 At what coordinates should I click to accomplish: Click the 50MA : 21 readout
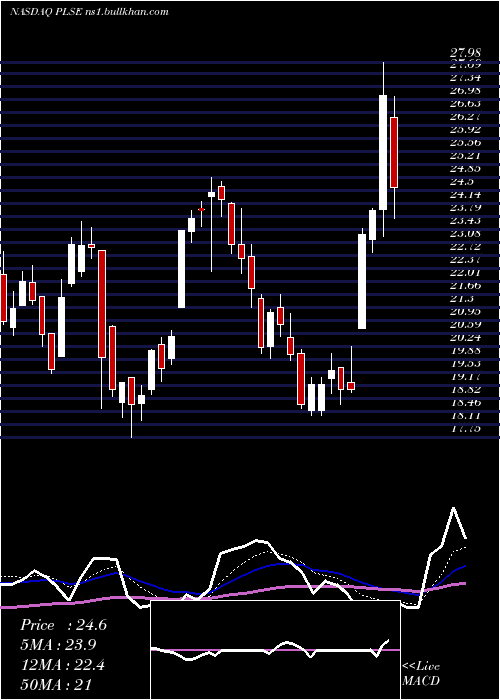[56, 685]
